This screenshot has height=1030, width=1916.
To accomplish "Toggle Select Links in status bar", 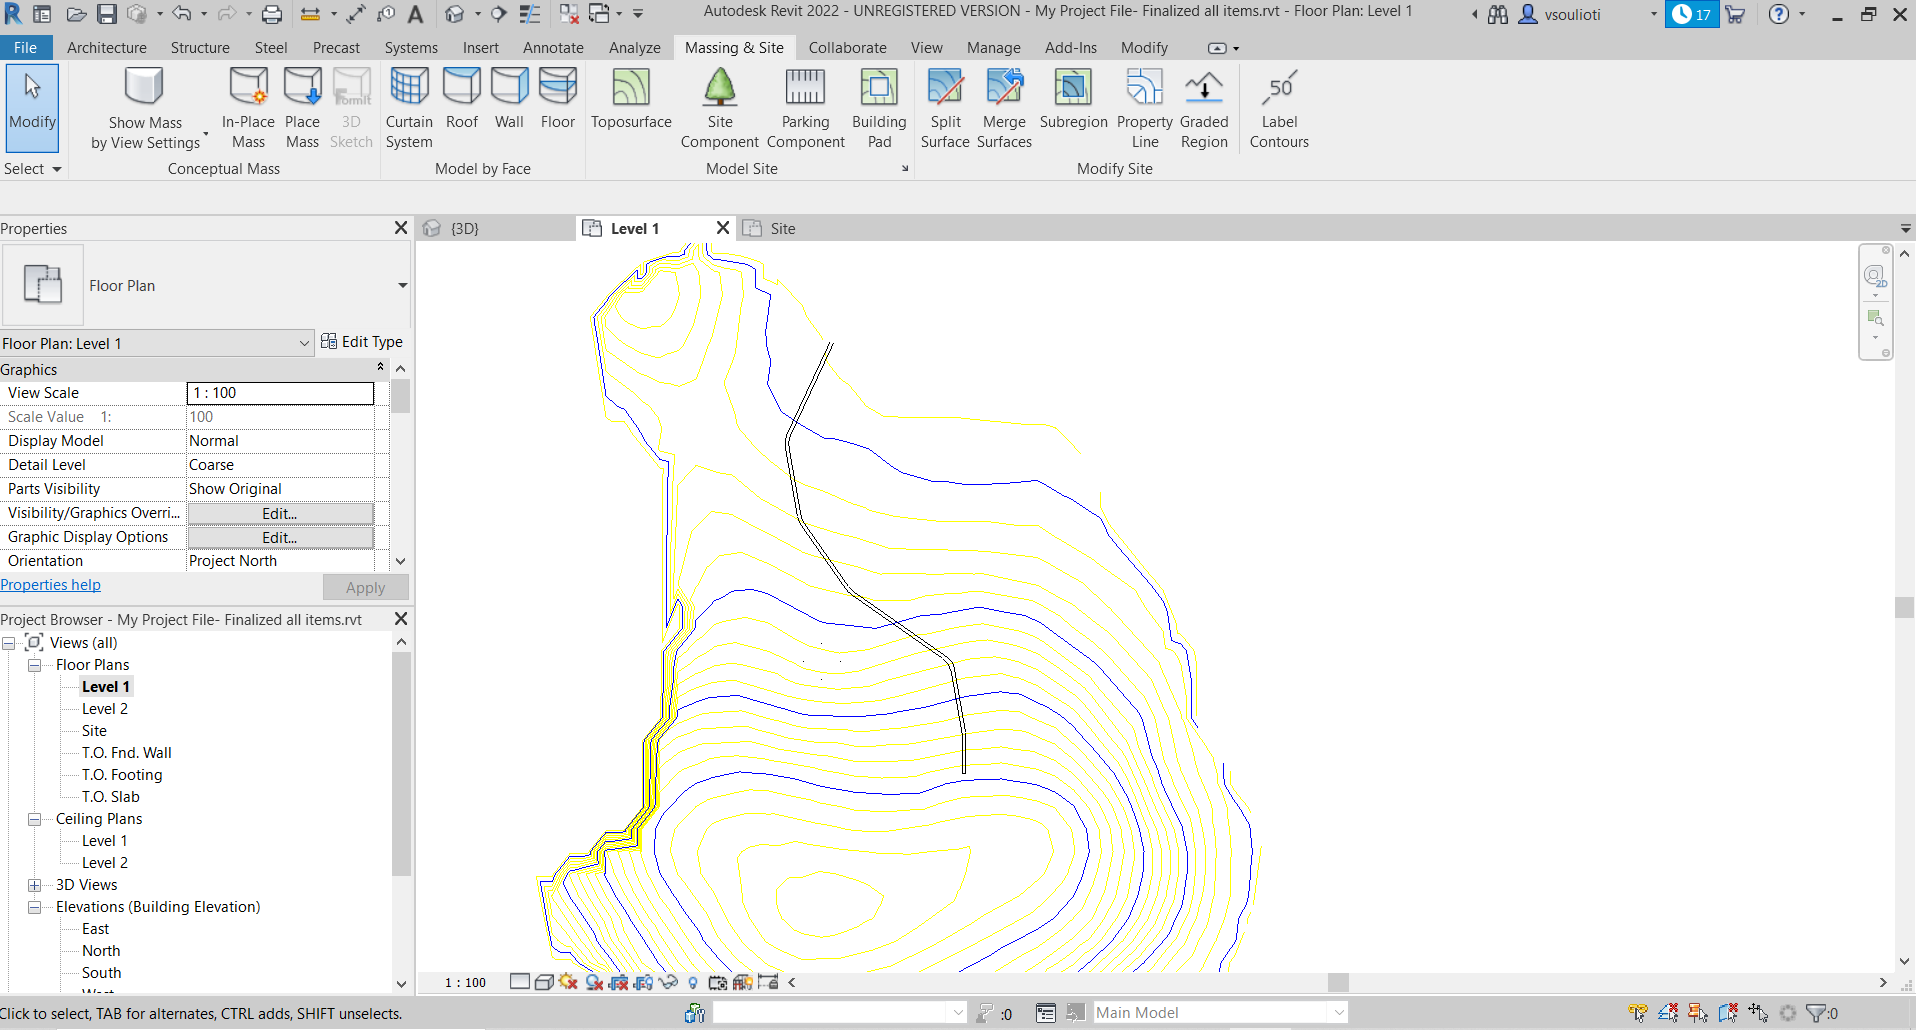I will [1638, 1013].
